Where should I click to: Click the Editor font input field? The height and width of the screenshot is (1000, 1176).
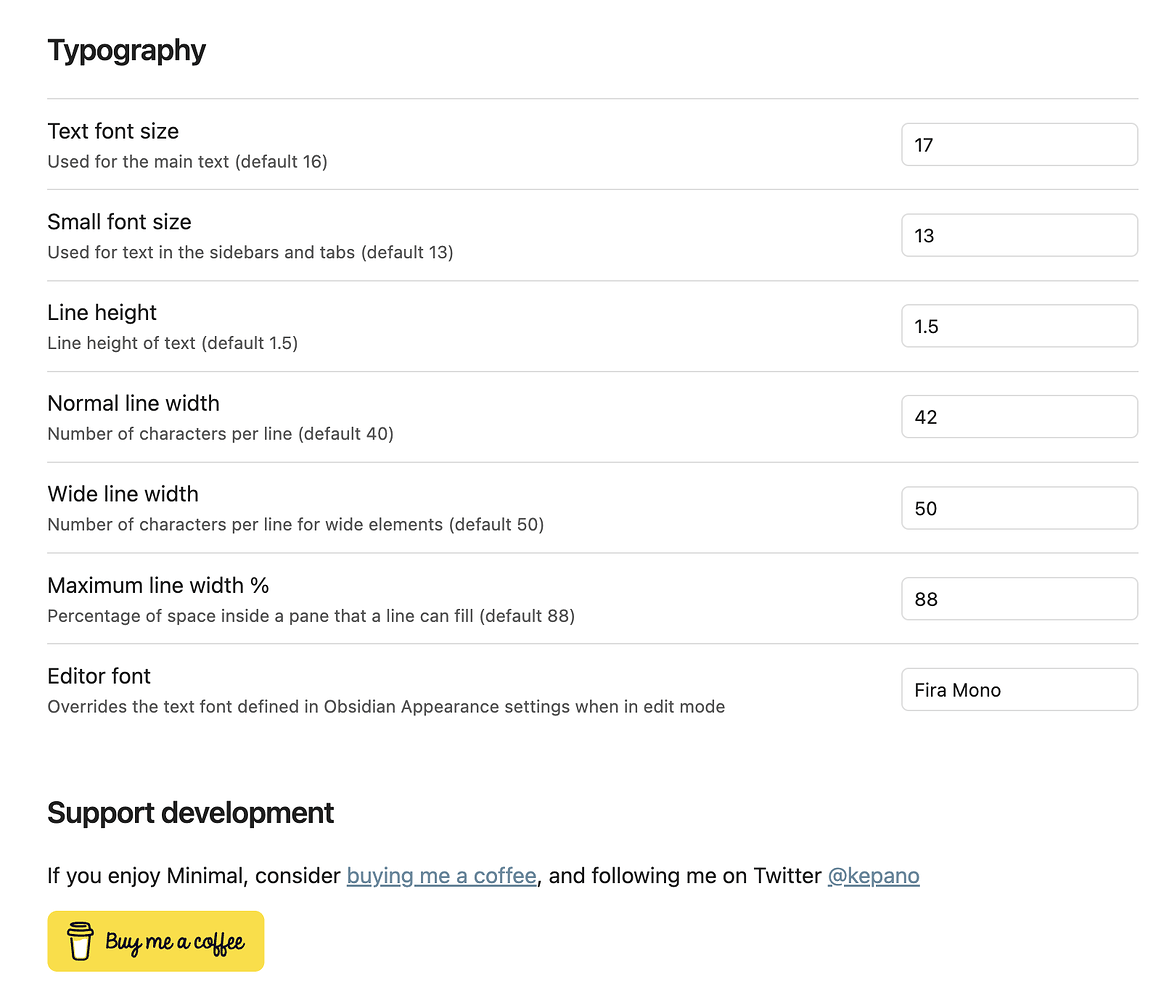1019,690
